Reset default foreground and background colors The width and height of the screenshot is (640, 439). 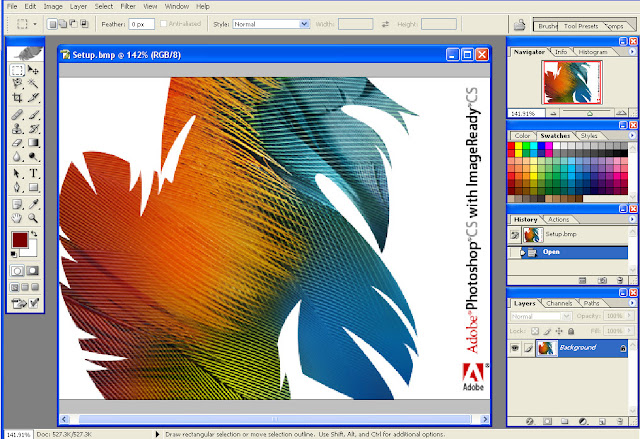tap(14, 255)
